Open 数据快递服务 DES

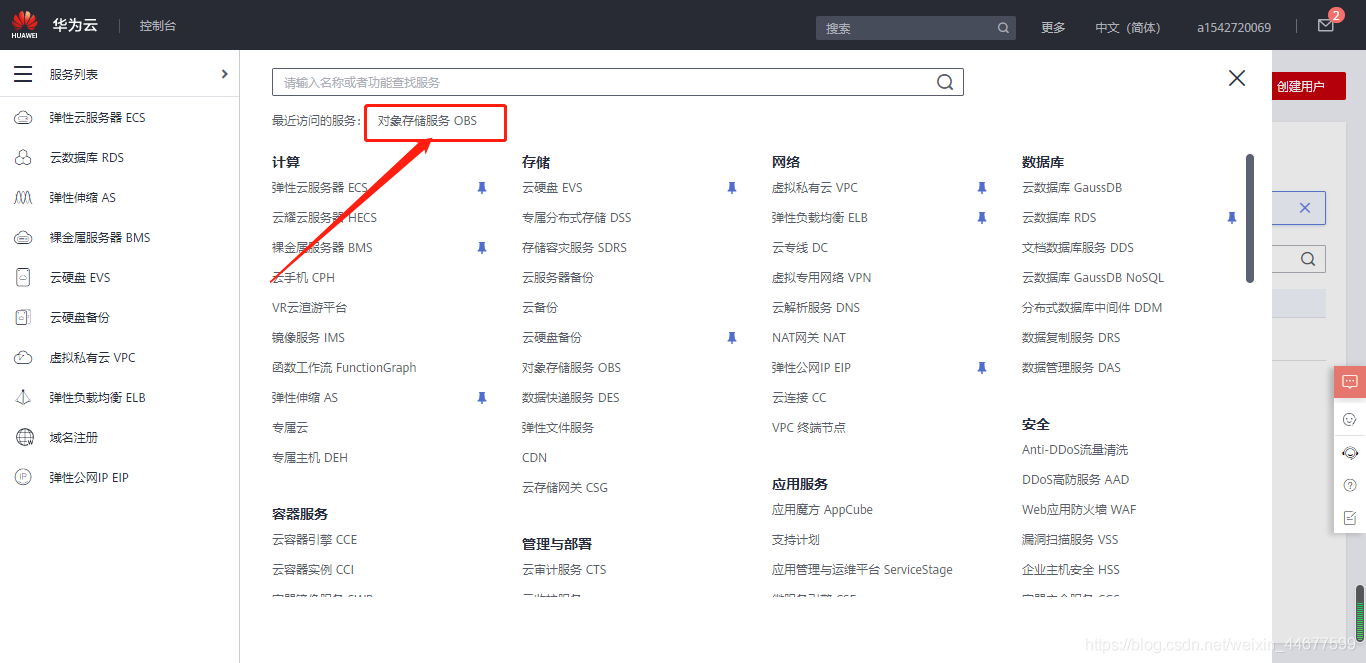(570, 398)
